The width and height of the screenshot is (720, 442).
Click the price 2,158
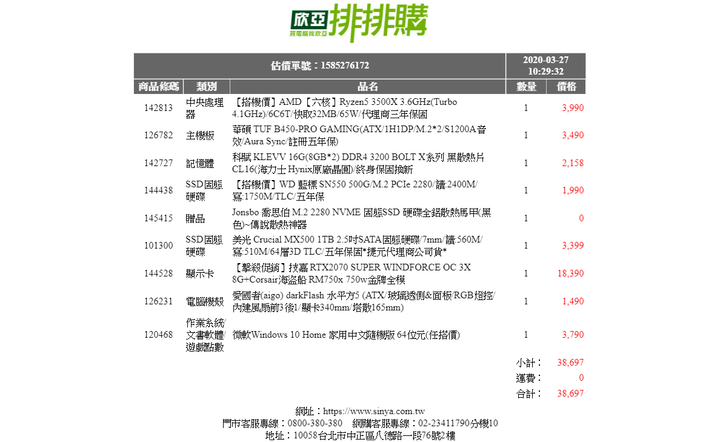coord(573,163)
